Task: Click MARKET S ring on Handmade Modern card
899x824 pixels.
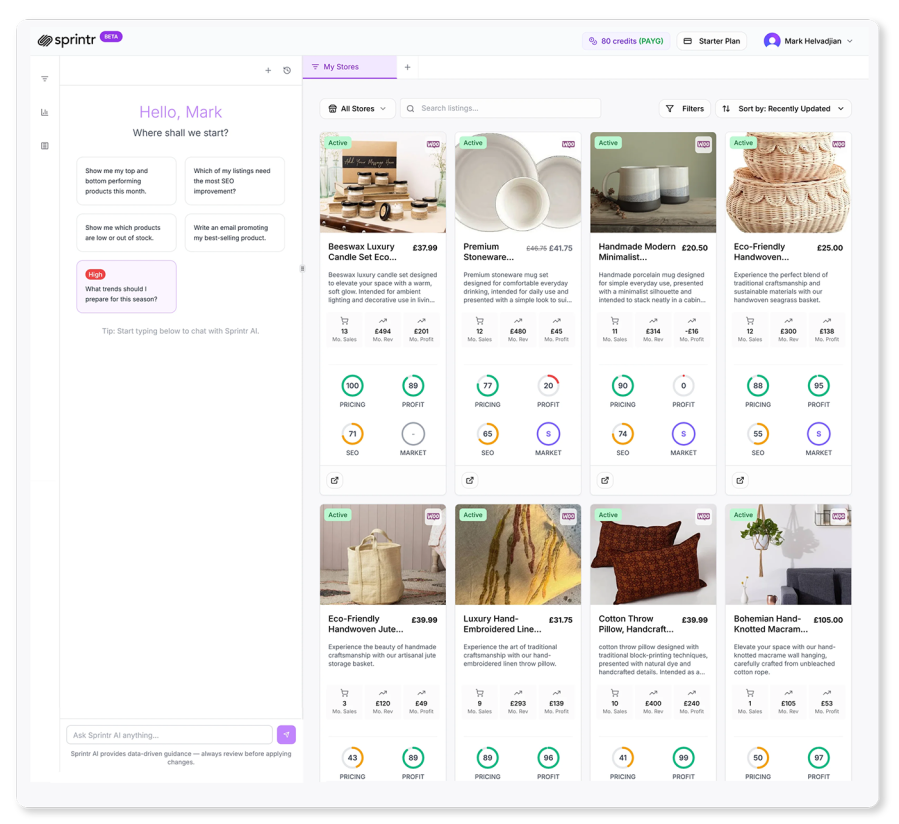Action: coord(683,434)
